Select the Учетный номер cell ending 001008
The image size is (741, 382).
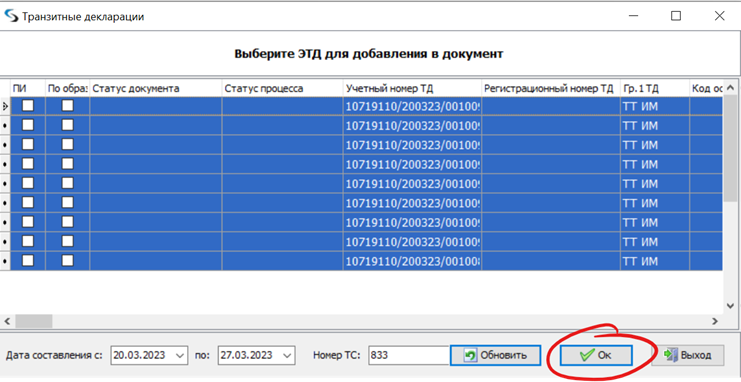click(413, 261)
